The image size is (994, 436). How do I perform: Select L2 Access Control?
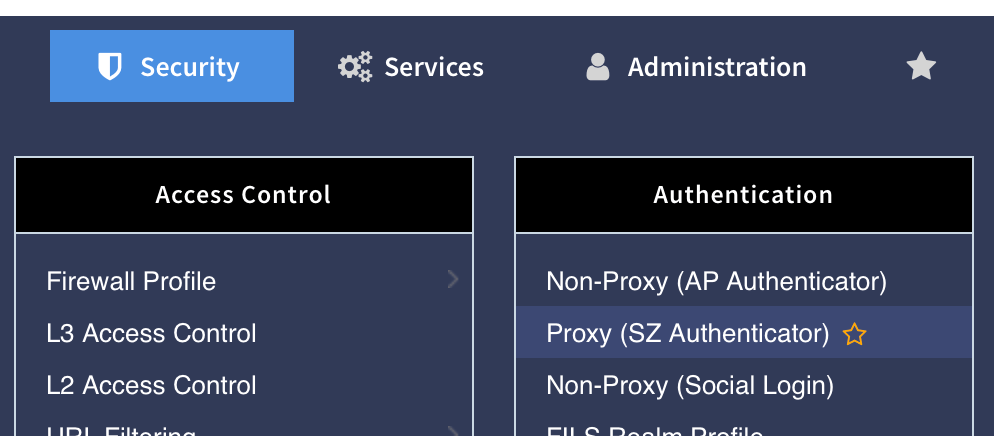[x=151, y=386]
